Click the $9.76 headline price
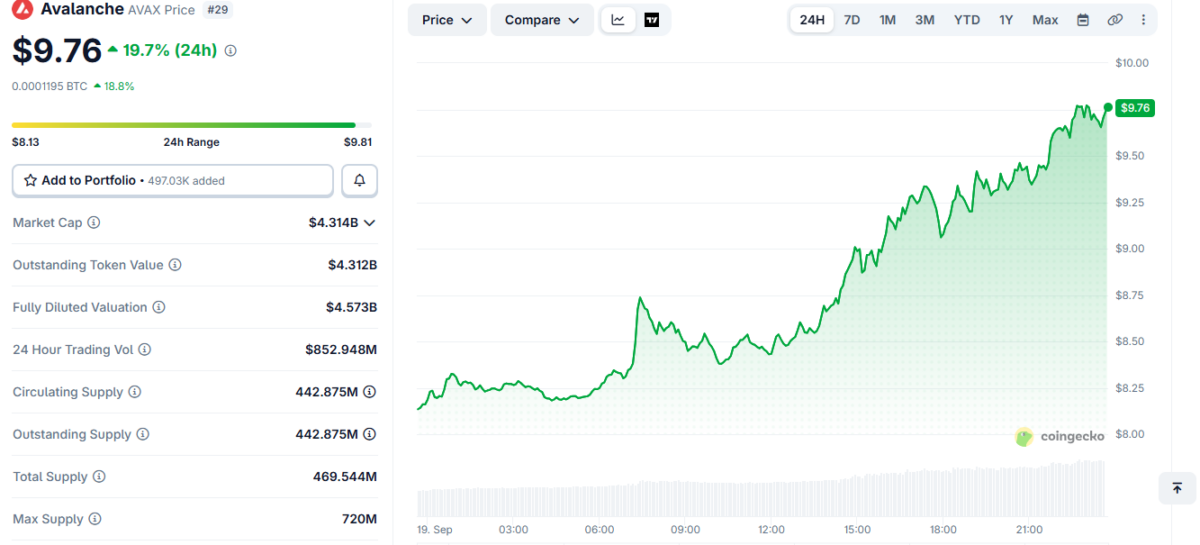This screenshot has width=1200, height=545. 57,50
